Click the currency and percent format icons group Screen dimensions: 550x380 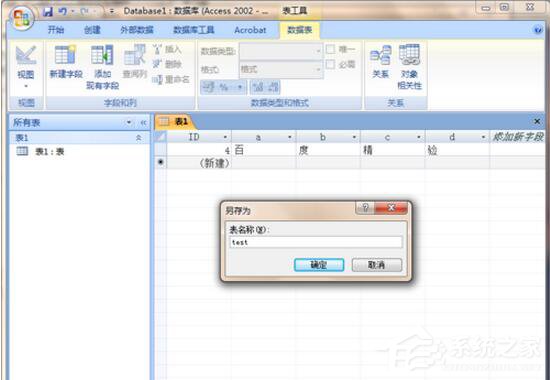coord(223,87)
